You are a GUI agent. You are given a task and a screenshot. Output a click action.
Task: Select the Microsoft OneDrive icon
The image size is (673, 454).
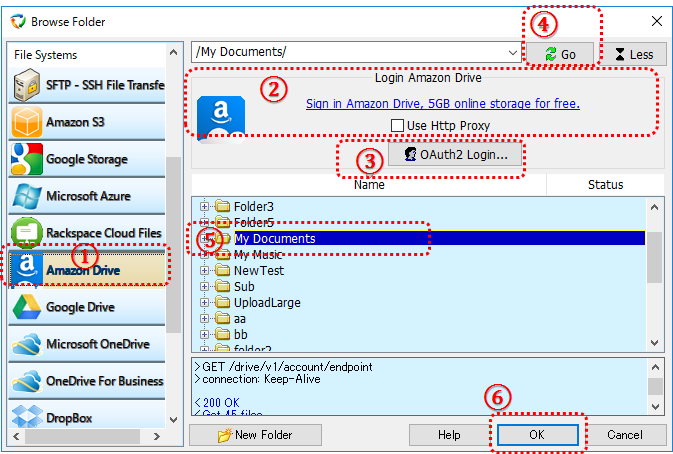click(x=27, y=344)
